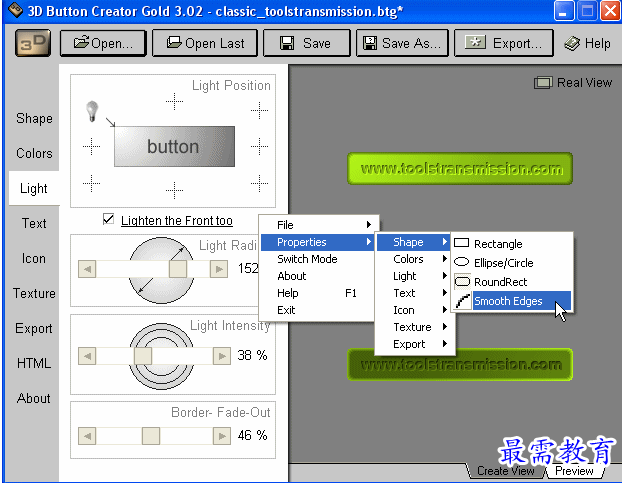Click the Border Fade-Out slider handle

pos(151,436)
